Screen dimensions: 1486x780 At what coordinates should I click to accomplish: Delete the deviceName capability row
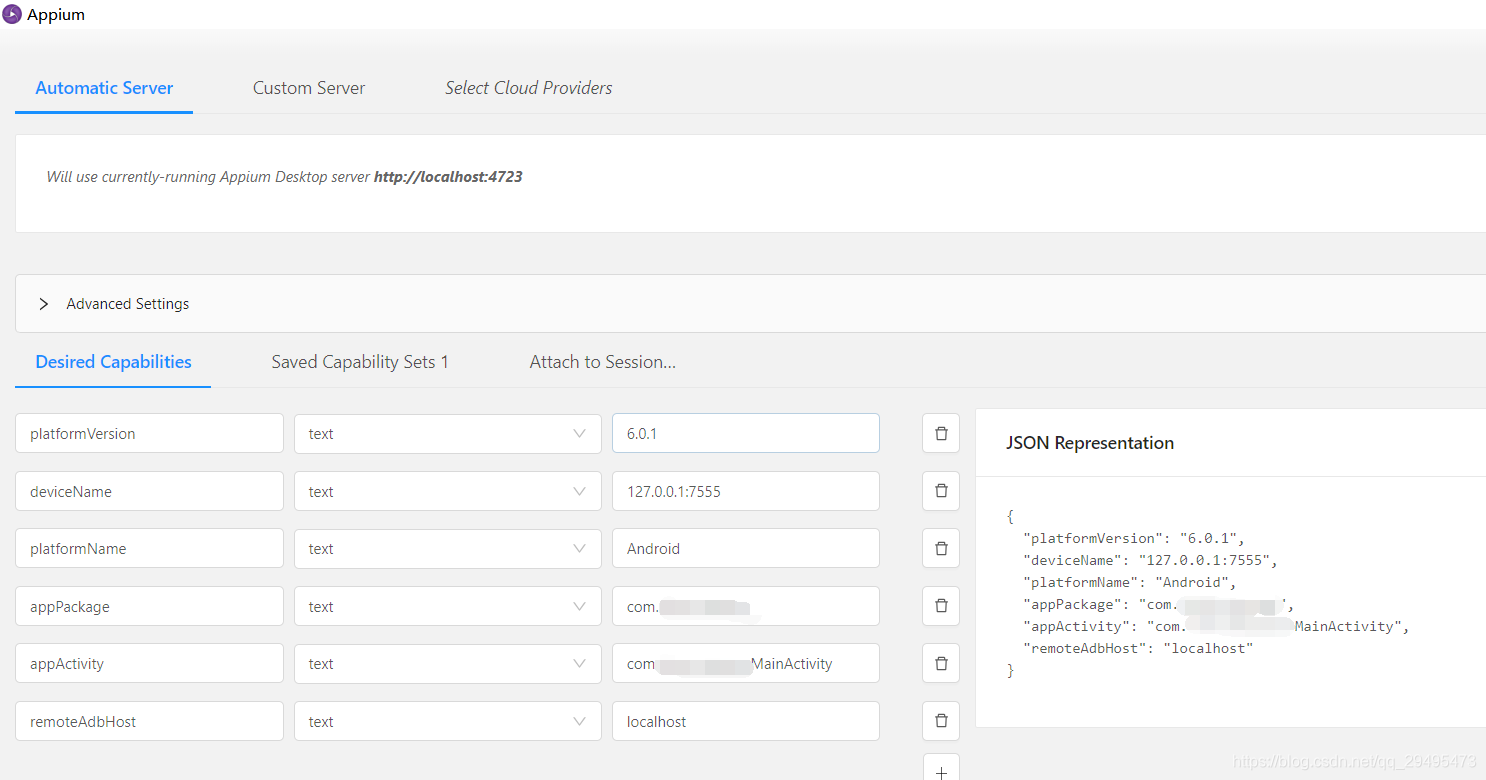click(x=940, y=491)
